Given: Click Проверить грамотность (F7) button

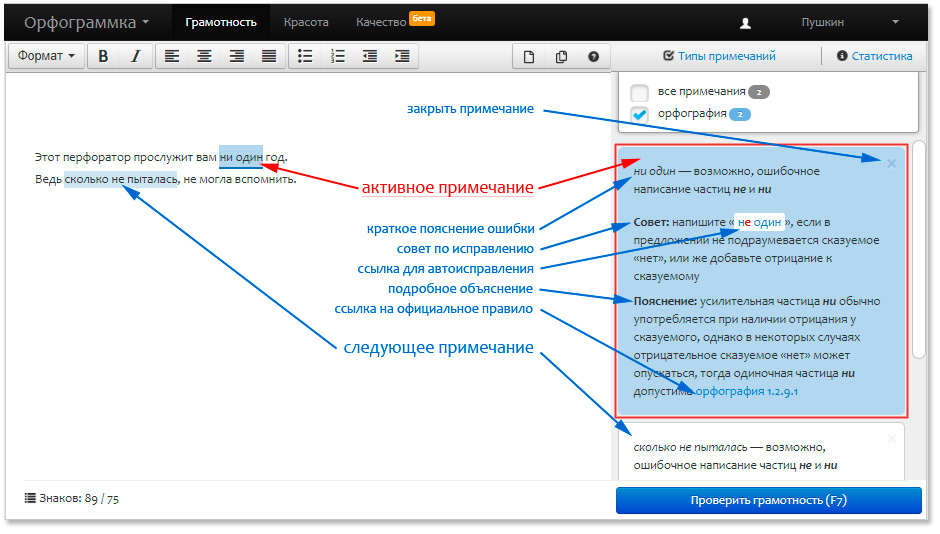Looking at the screenshot, I should click(x=769, y=500).
